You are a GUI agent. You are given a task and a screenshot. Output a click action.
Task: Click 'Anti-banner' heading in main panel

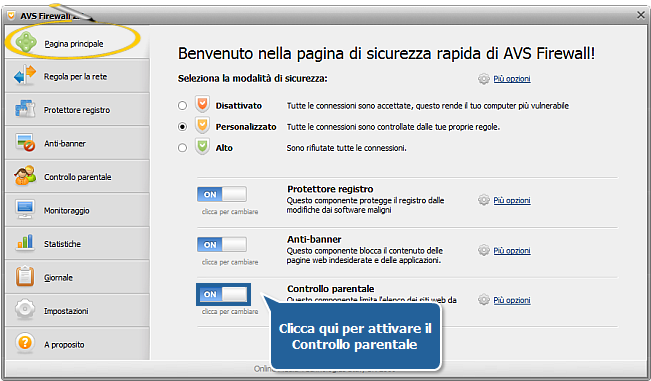point(314,239)
